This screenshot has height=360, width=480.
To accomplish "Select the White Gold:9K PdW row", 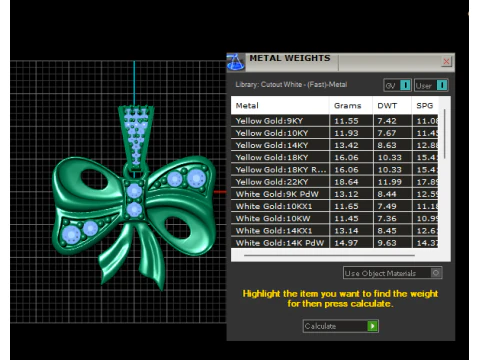I will tap(334, 194).
